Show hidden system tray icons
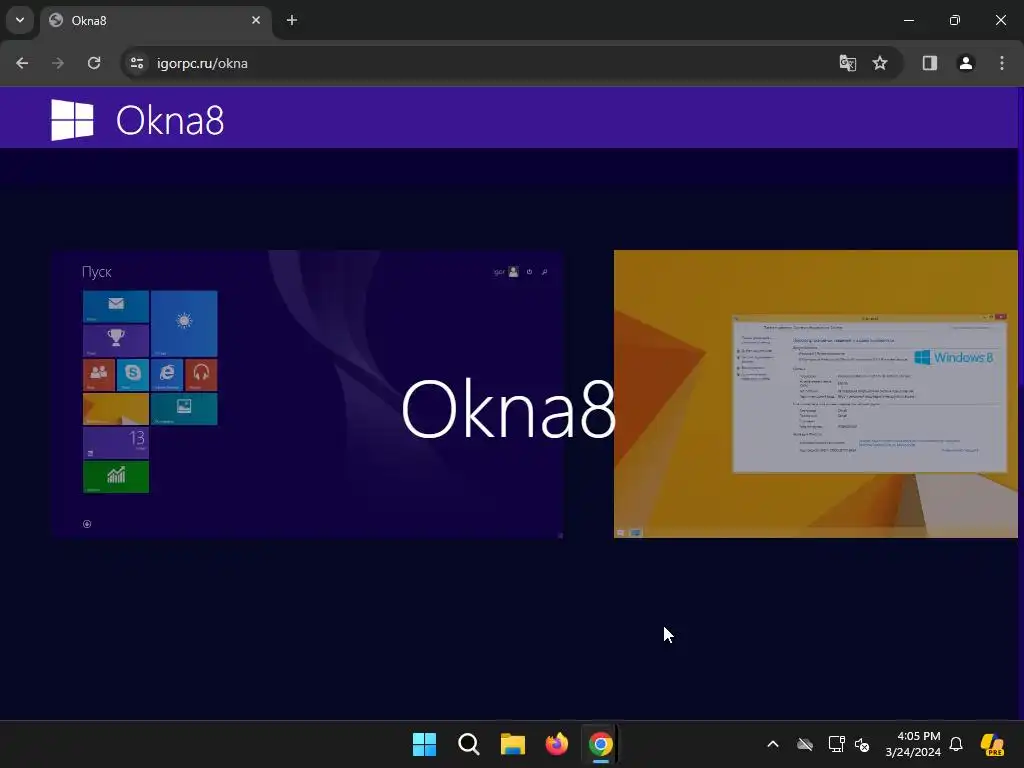The image size is (1024, 768). 773,744
